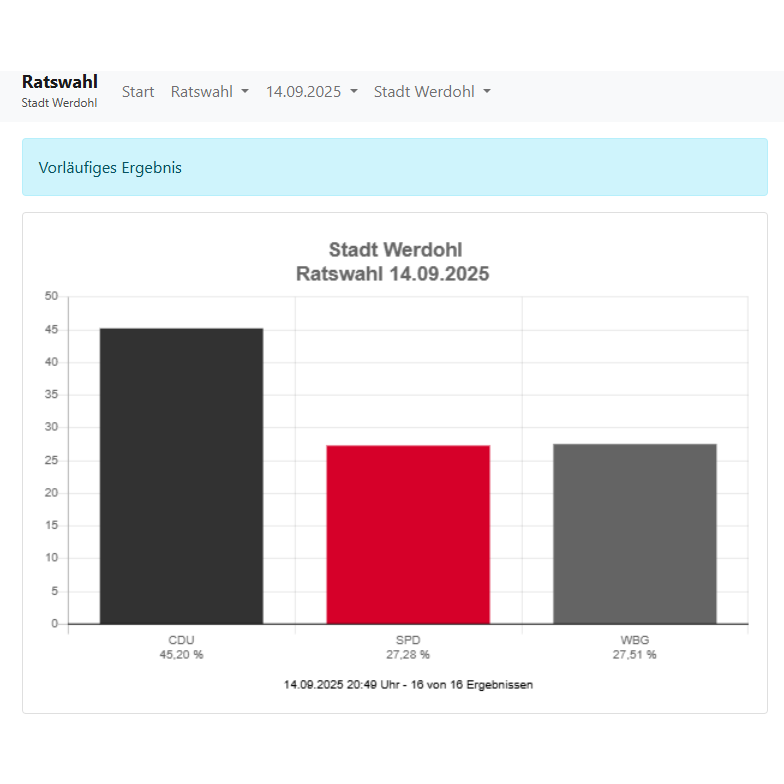Viewport: 784px width, 784px height.
Task: Click the Vorläufiges Ergebnis info banner
Action: pyautogui.click(x=394, y=168)
